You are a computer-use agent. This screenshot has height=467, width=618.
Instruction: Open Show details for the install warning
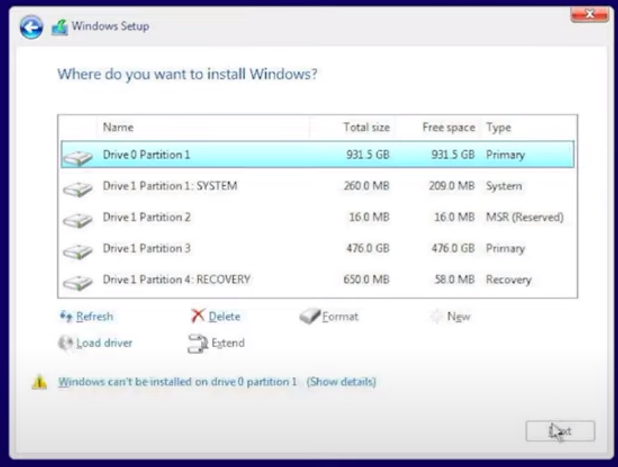click(341, 382)
